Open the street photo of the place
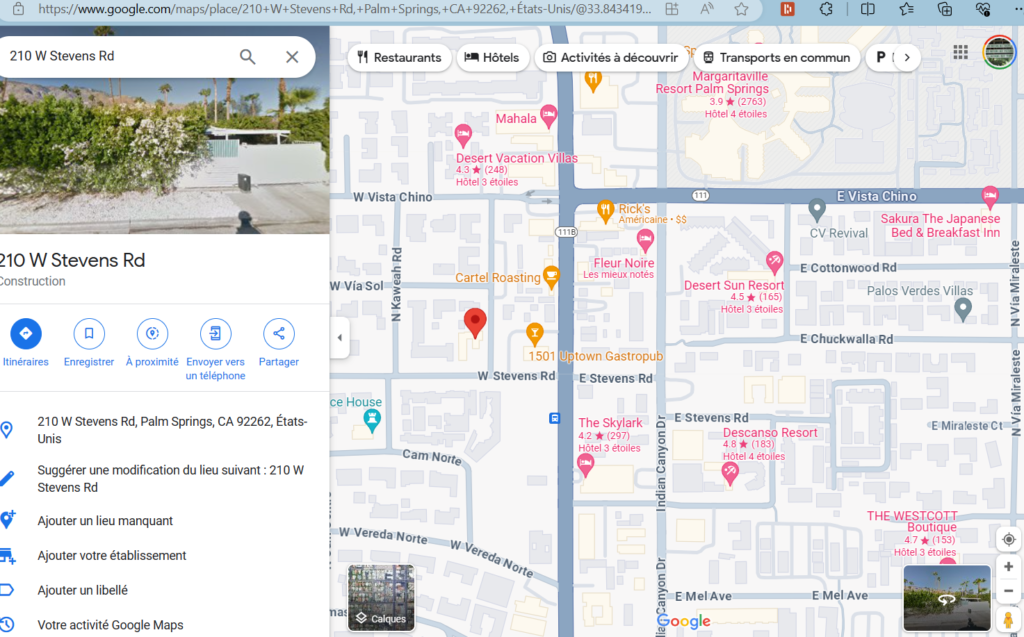 pyautogui.click(x=165, y=155)
